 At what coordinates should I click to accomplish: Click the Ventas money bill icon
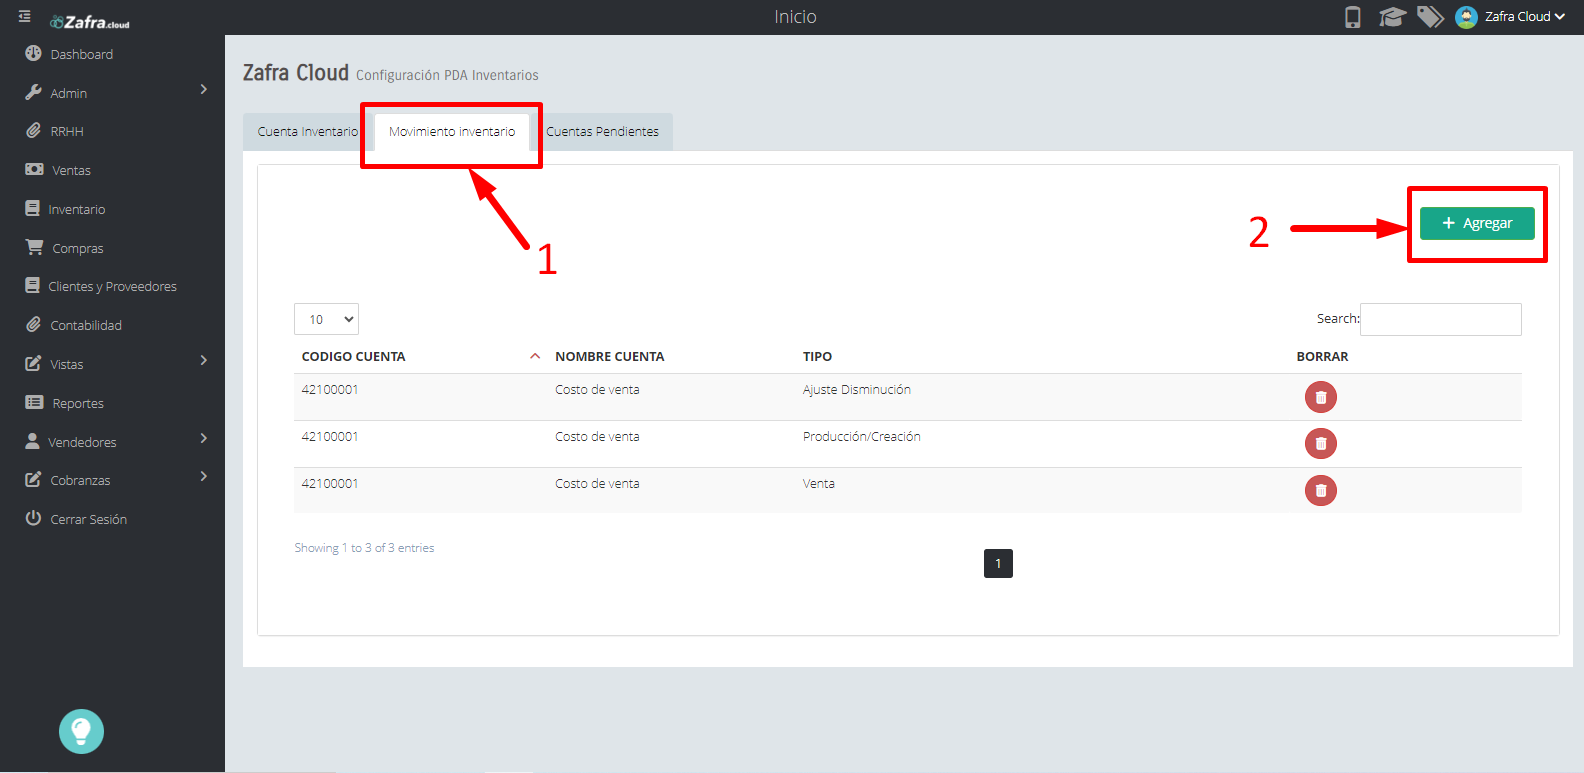34,169
